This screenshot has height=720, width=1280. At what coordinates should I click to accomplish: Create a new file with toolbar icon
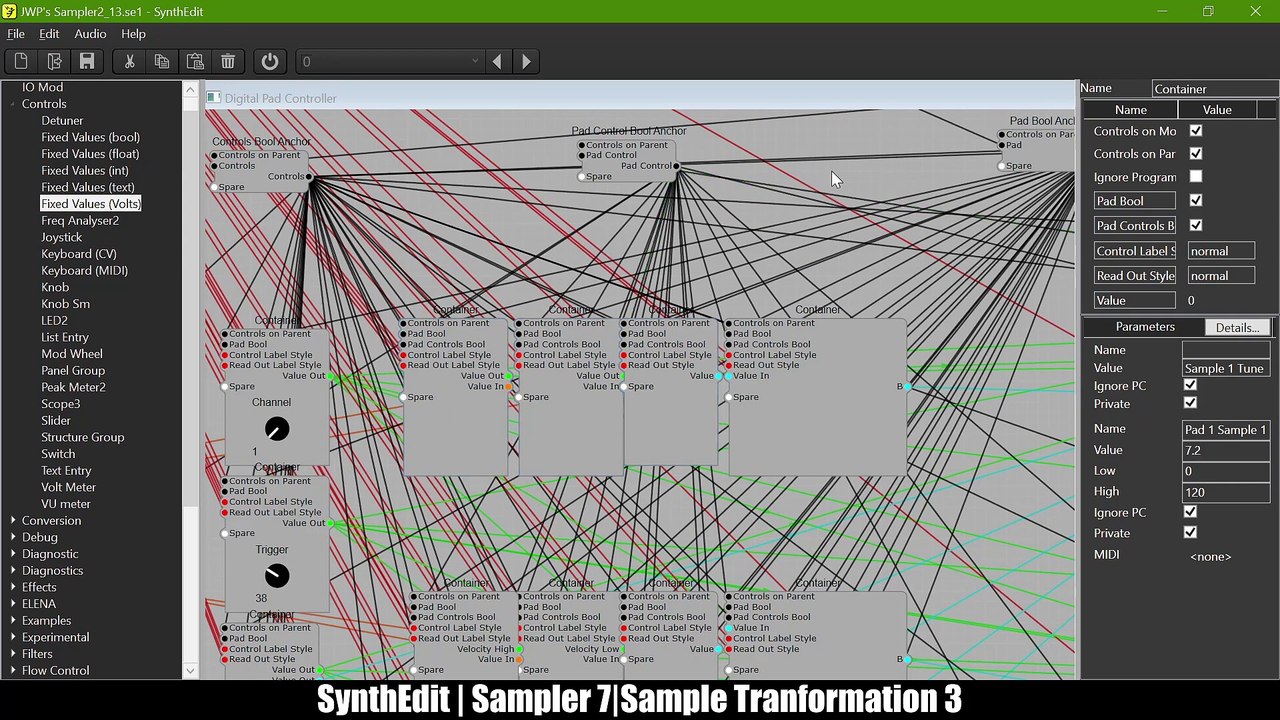coord(21,61)
